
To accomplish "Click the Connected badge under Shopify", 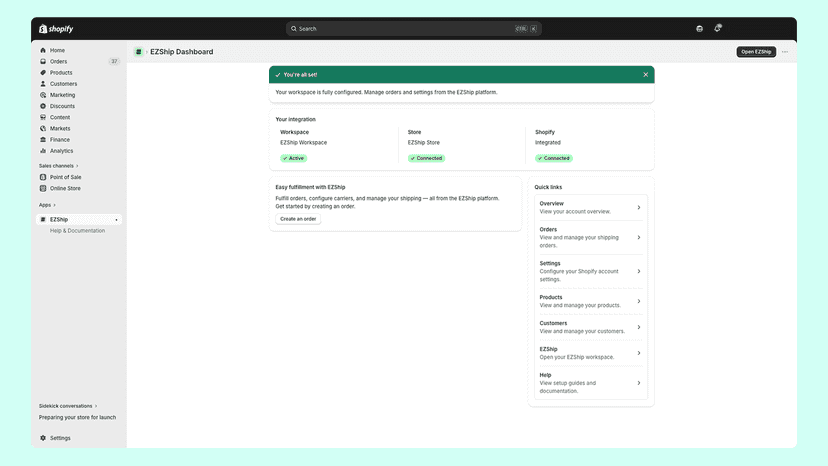I will pyautogui.click(x=554, y=158).
